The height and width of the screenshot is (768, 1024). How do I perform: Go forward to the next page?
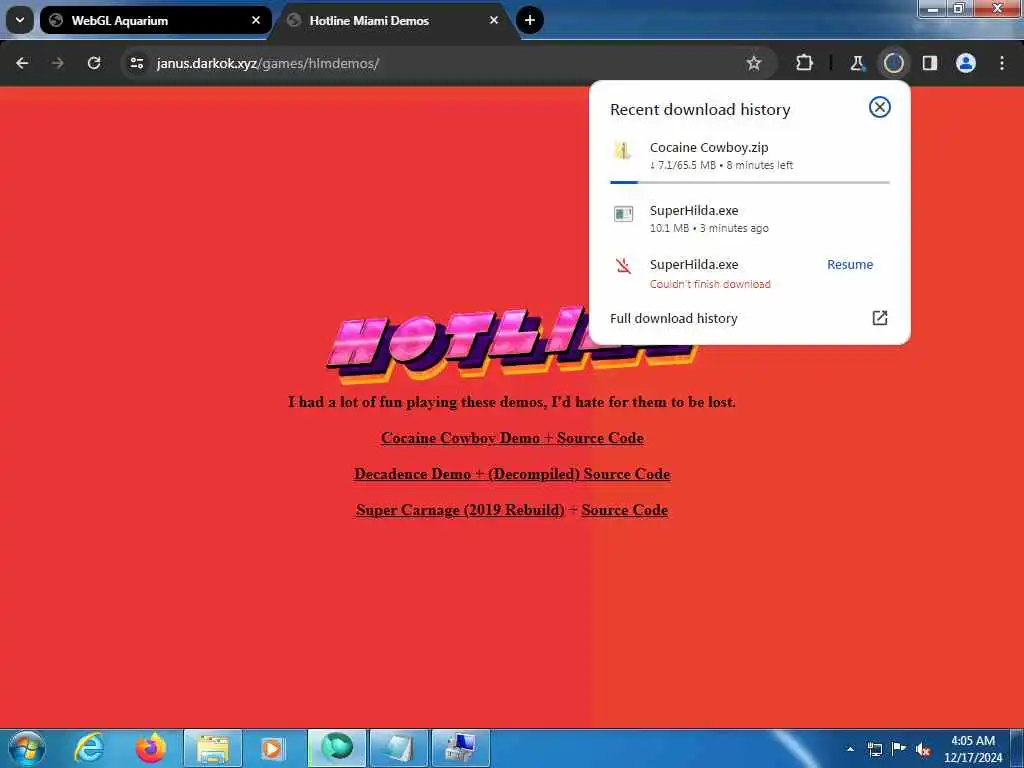(x=58, y=63)
